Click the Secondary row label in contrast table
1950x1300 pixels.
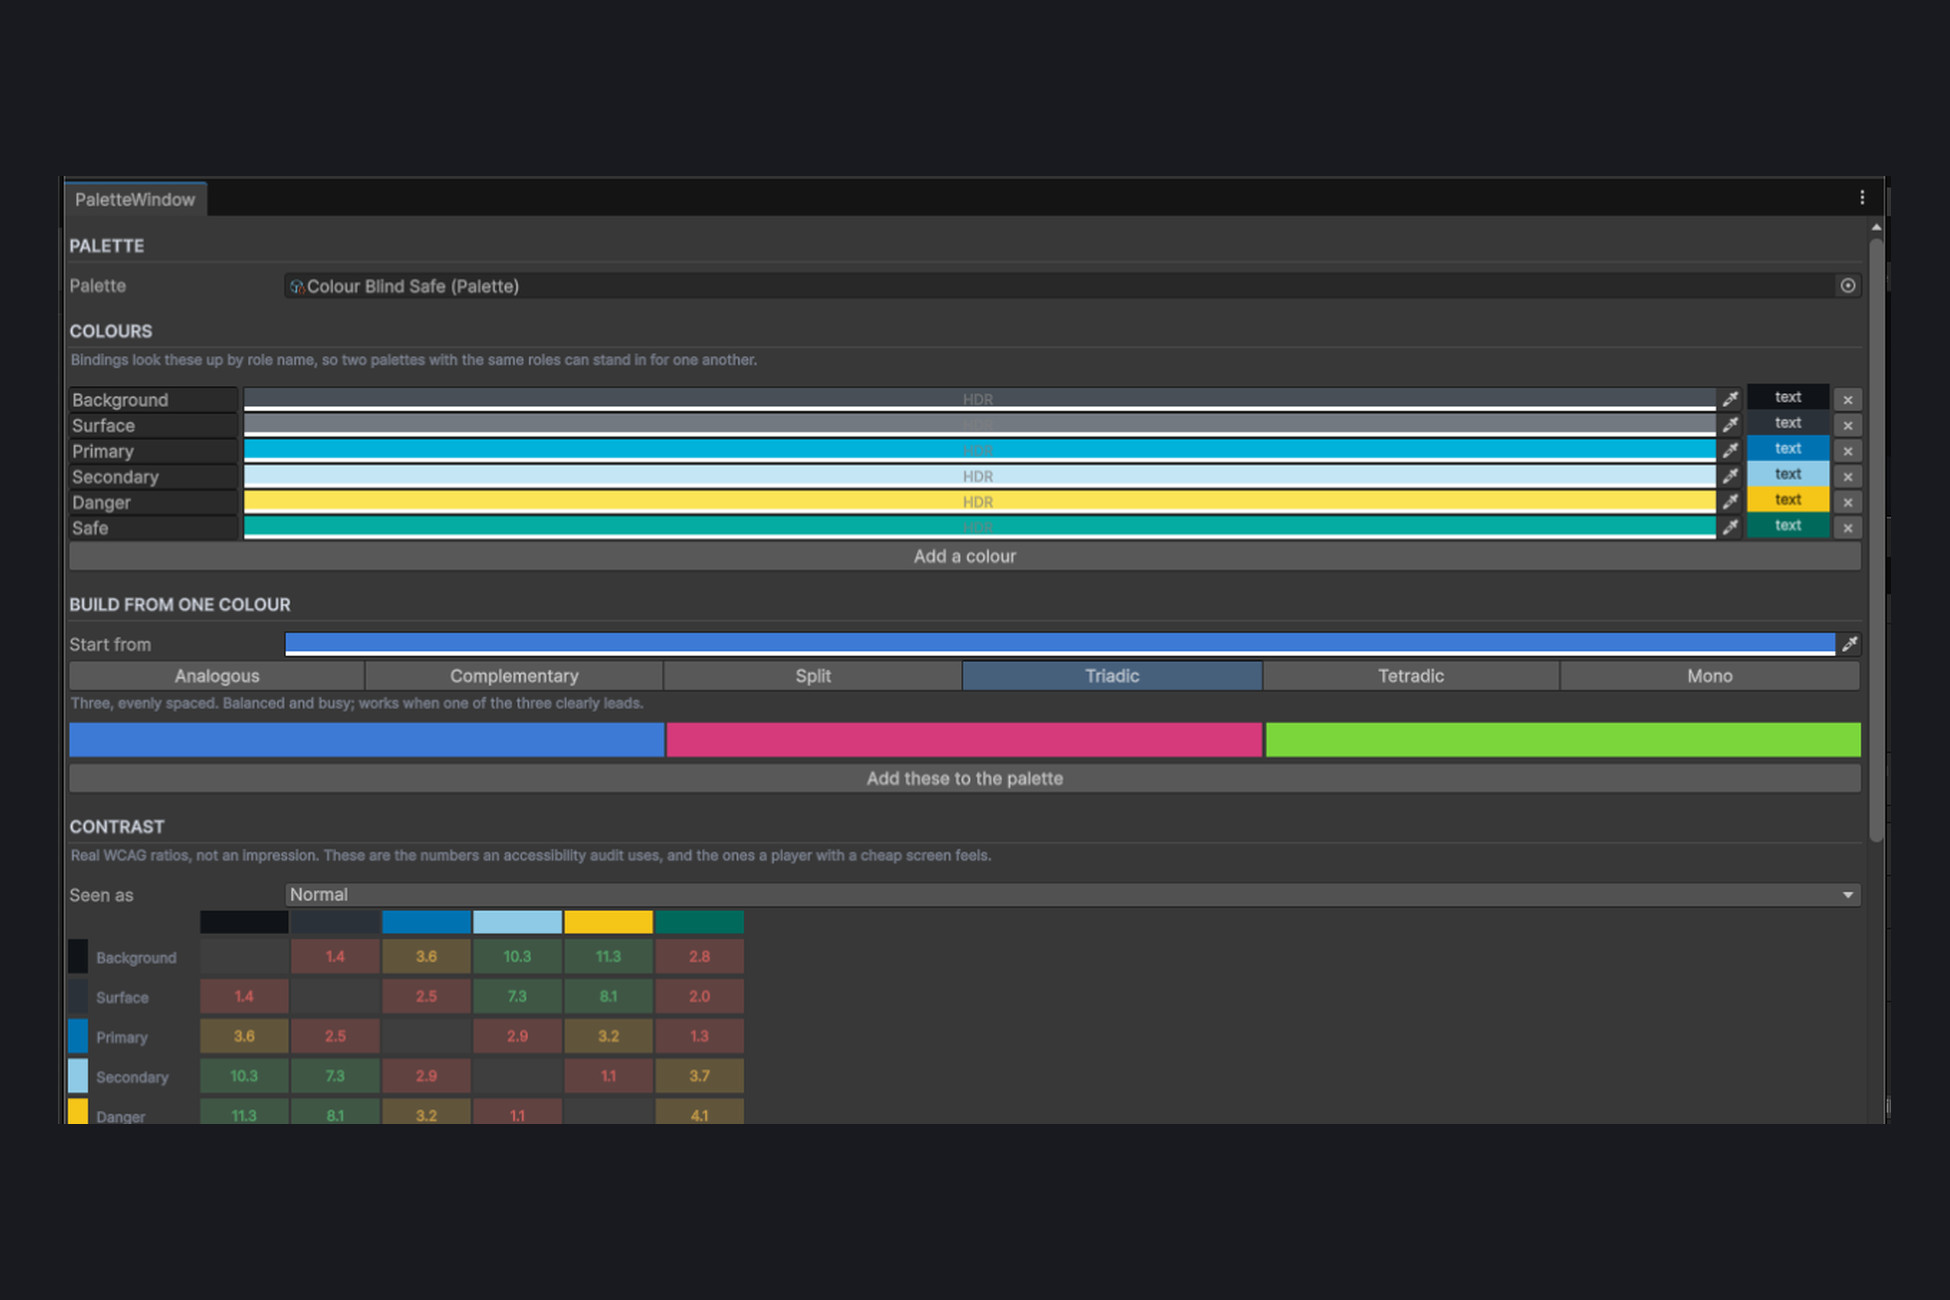[132, 1077]
